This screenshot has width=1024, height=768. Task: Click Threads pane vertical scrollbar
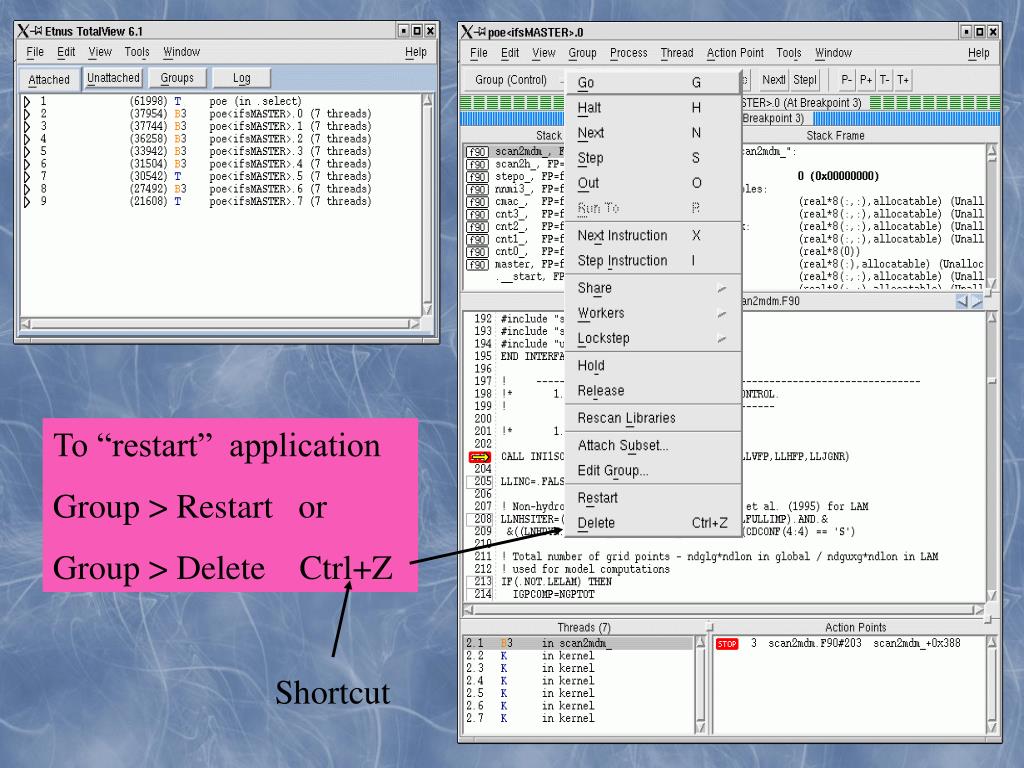[x=700, y=684]
